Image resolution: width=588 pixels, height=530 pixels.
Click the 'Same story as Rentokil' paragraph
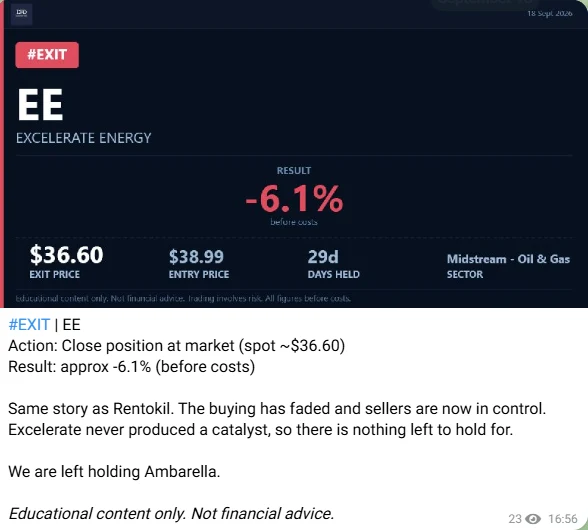click(277, 419)
